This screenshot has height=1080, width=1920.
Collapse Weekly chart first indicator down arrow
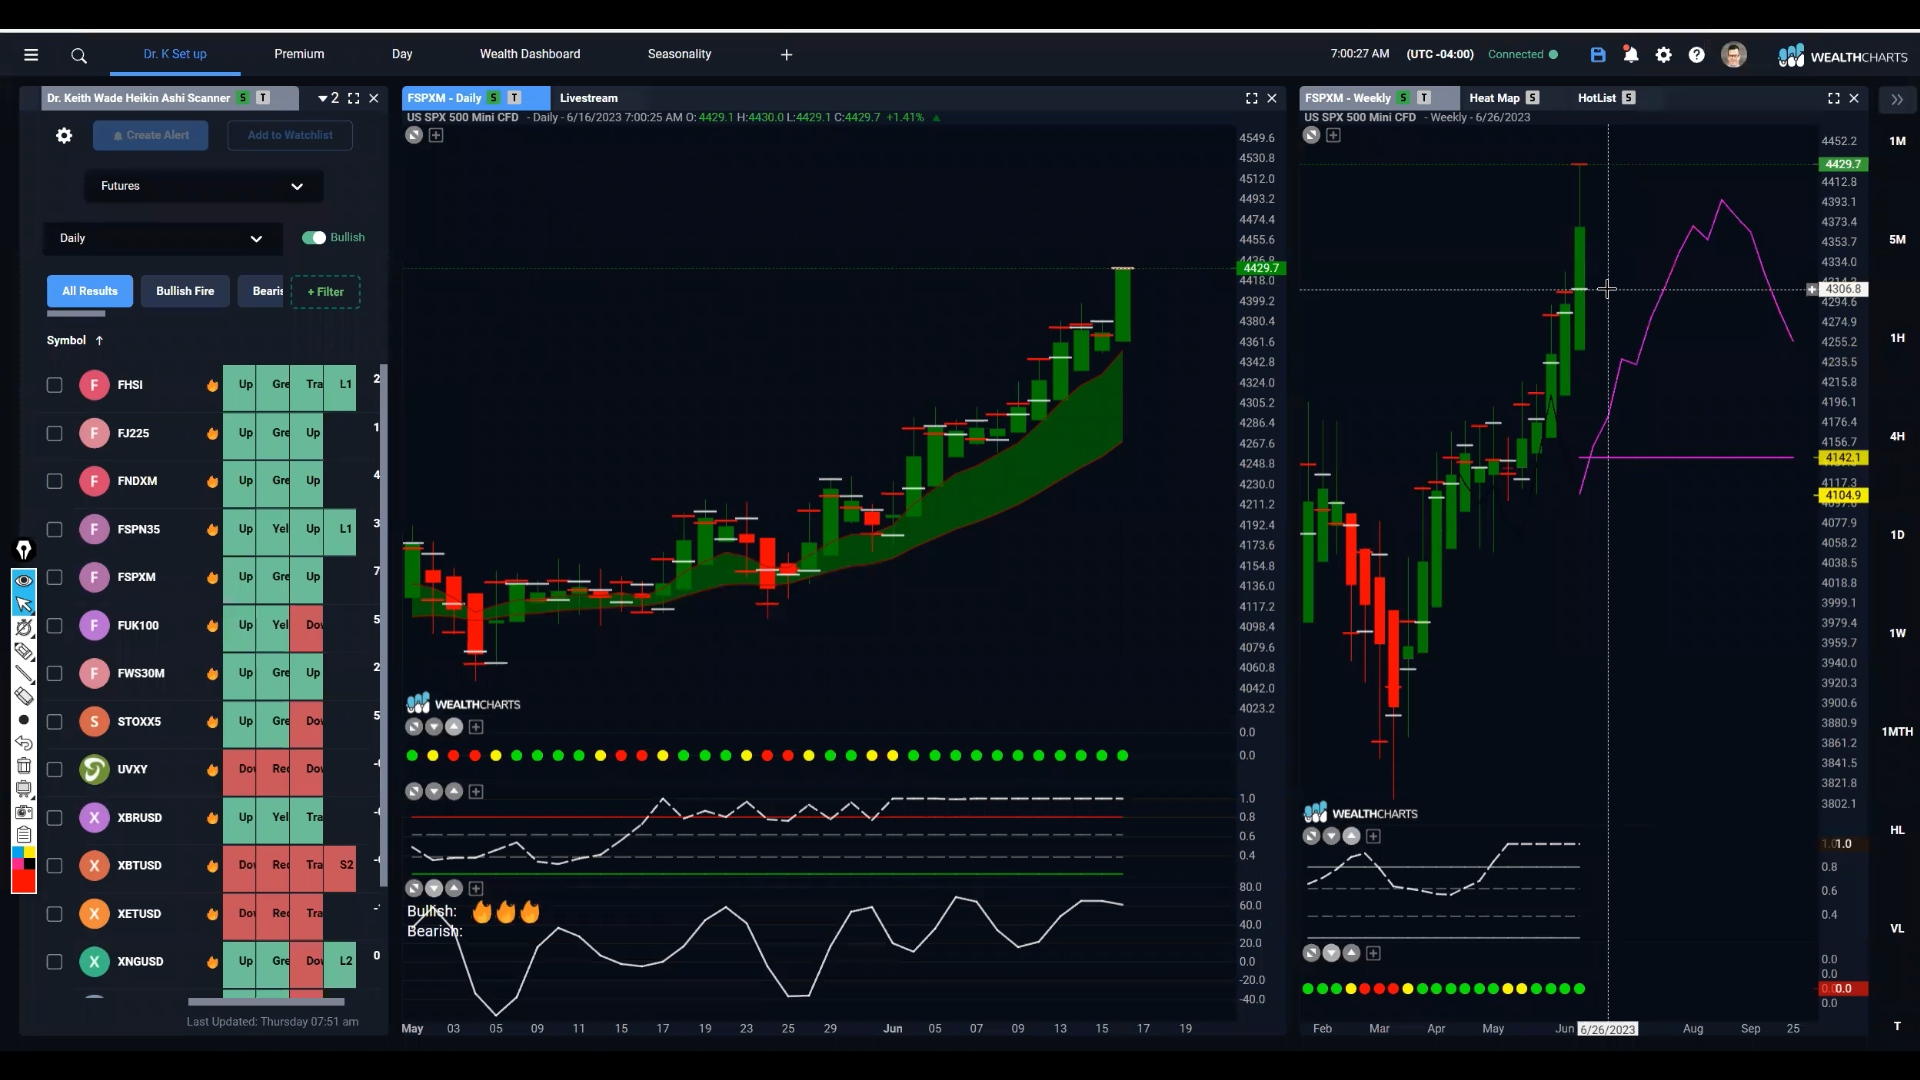(x=1331, y=836)
